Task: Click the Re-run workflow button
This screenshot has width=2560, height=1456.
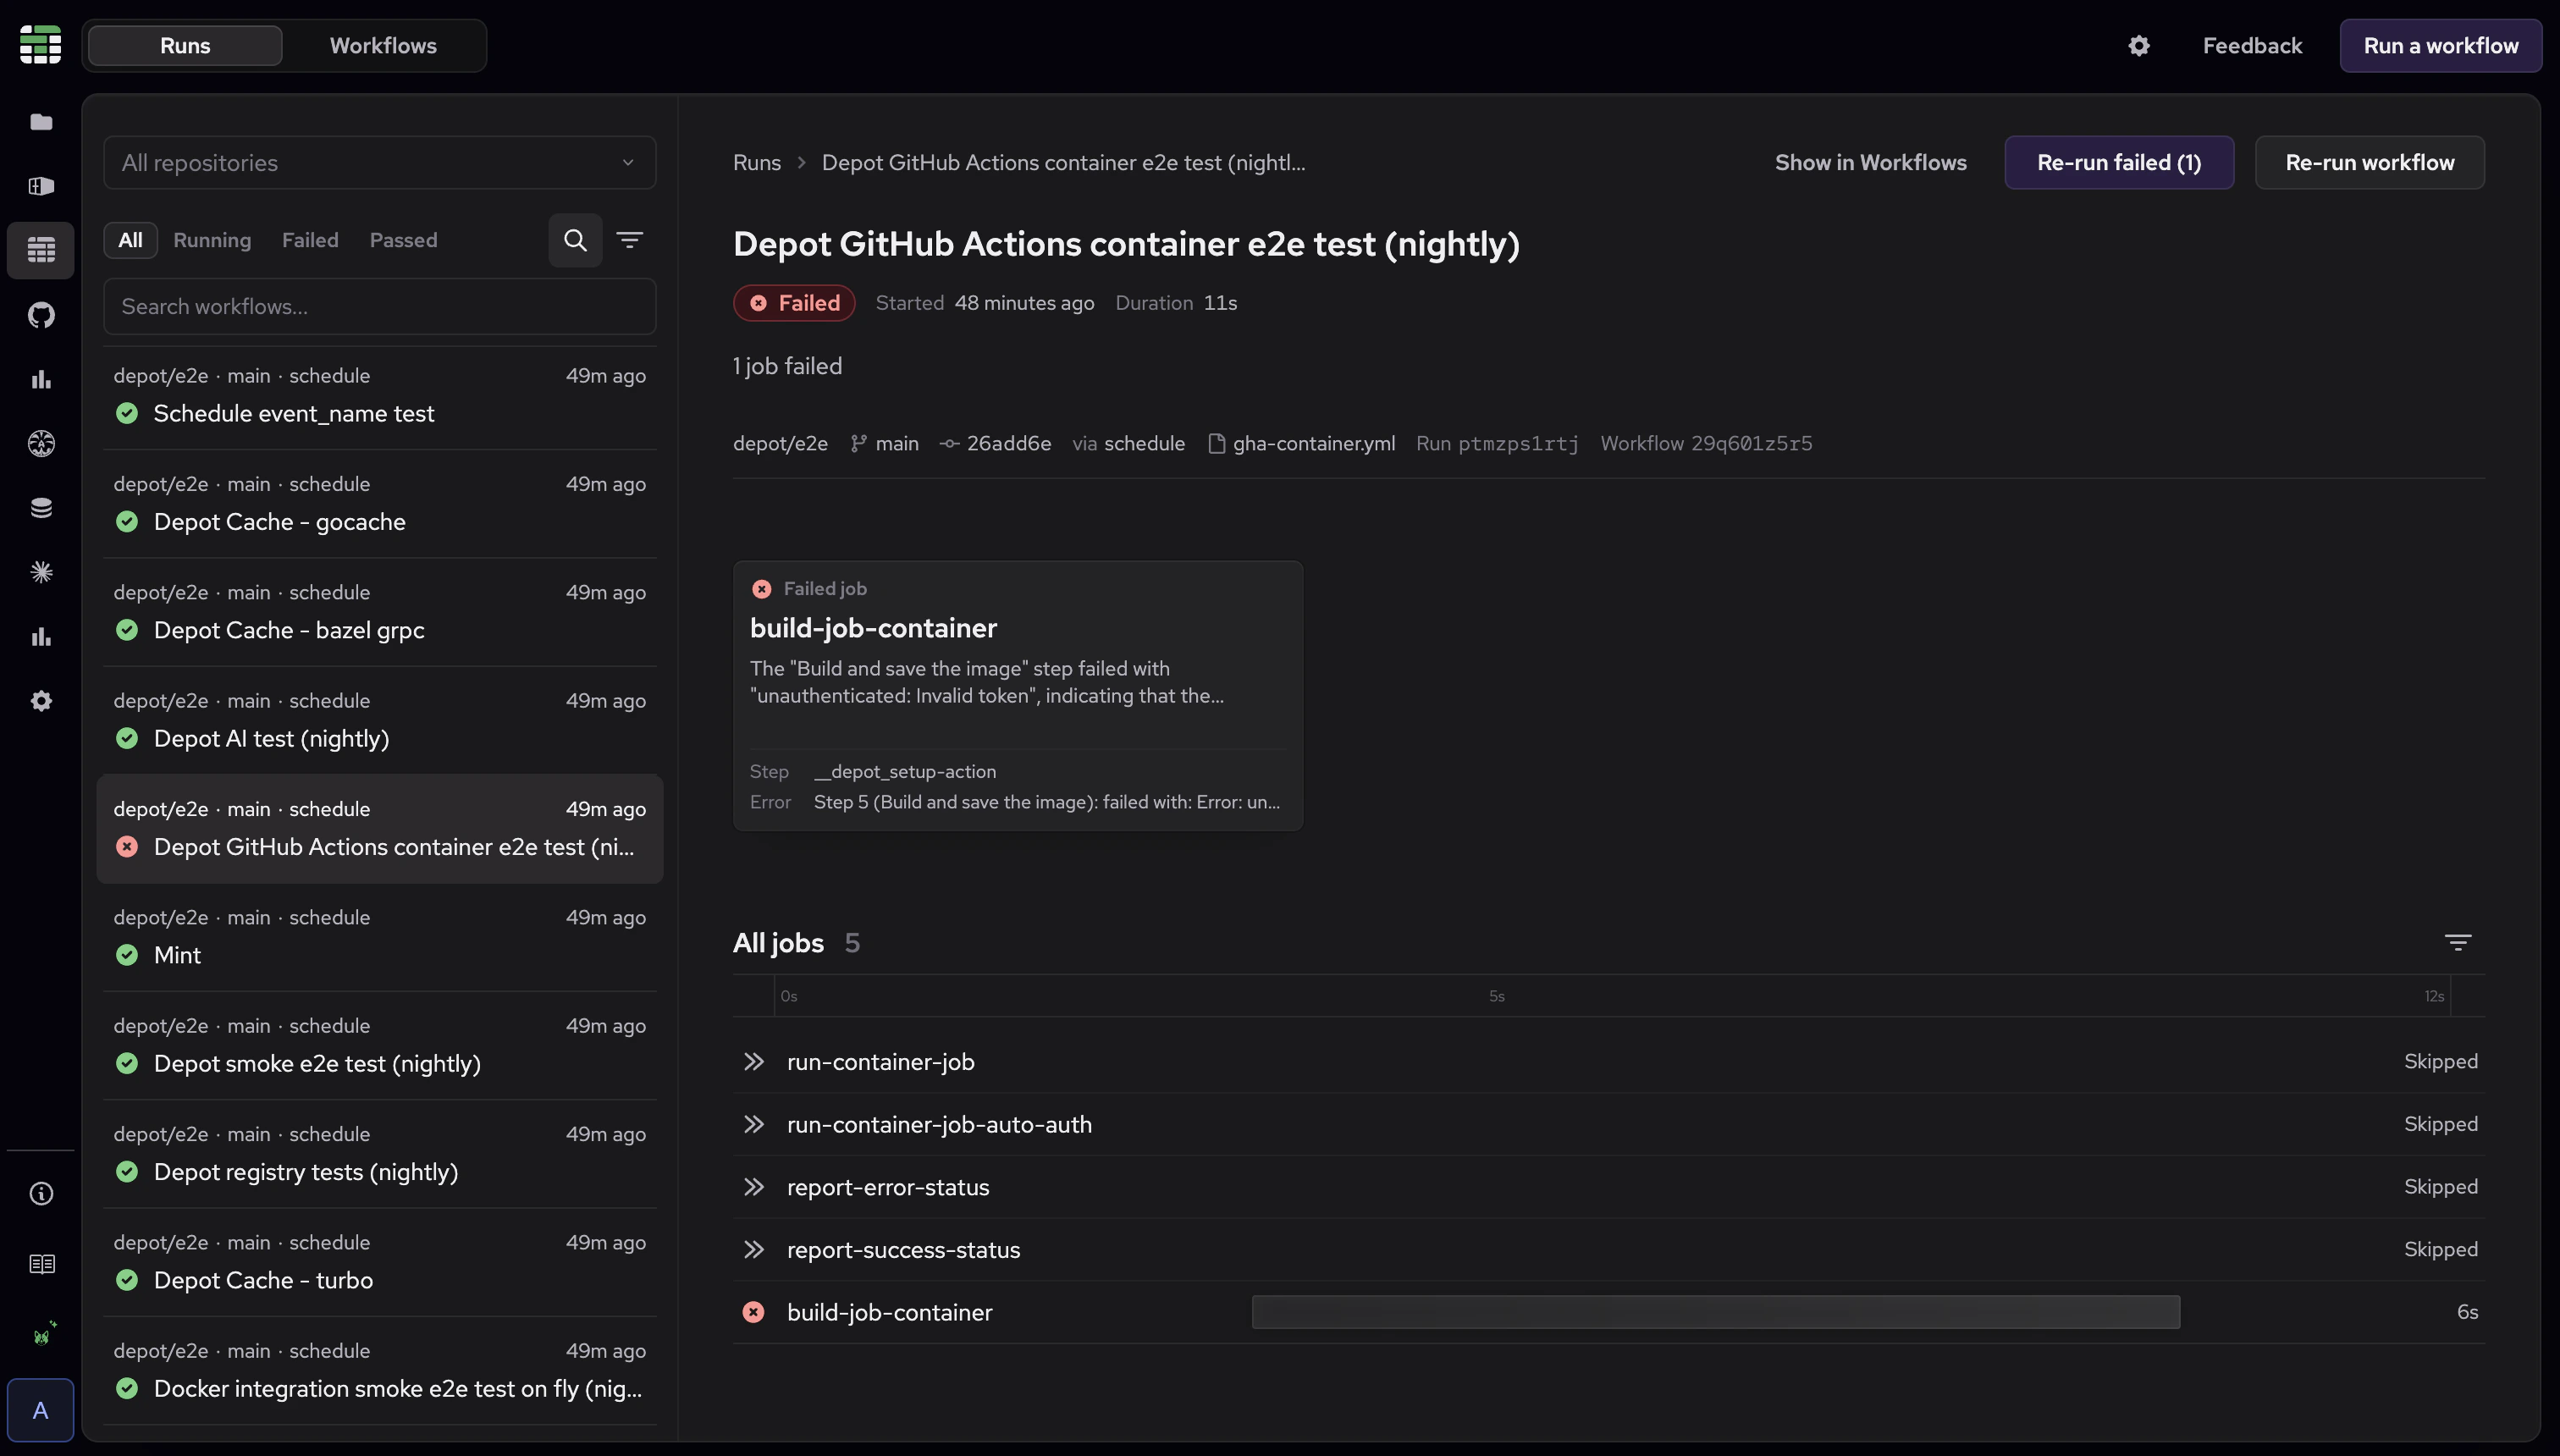Action: point(2369,162)
